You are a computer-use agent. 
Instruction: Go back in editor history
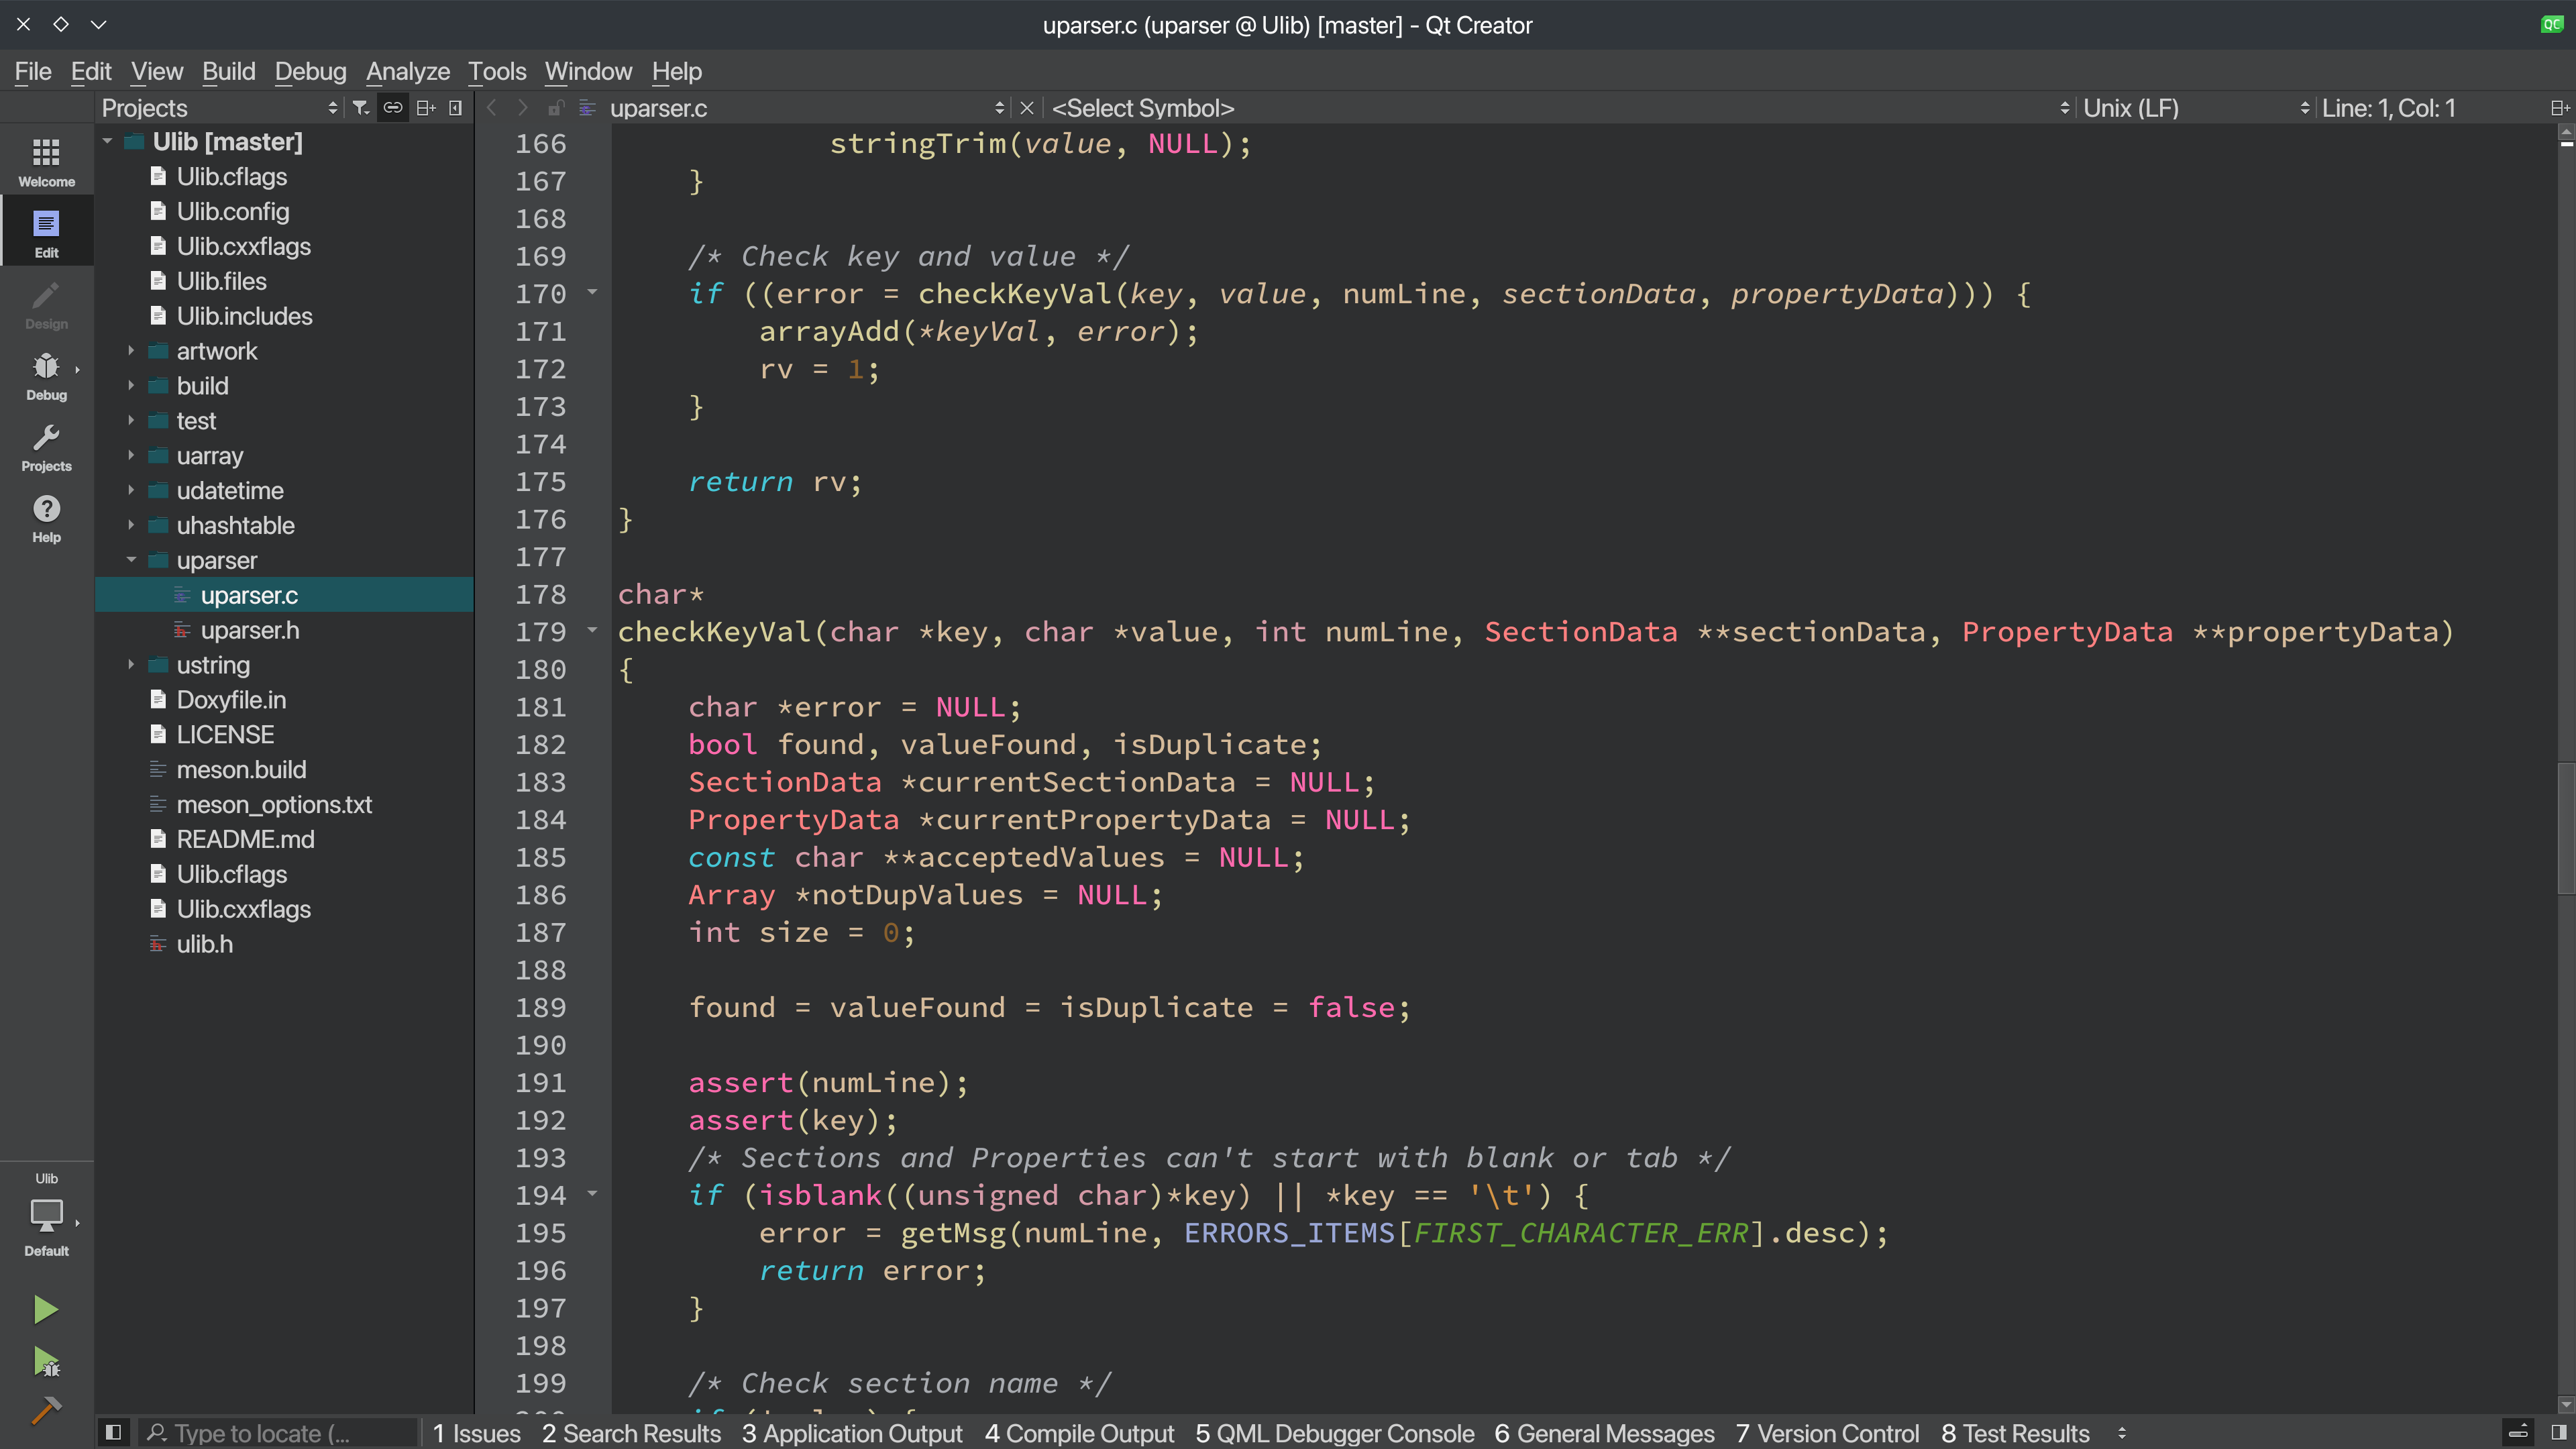coord(491,108)
